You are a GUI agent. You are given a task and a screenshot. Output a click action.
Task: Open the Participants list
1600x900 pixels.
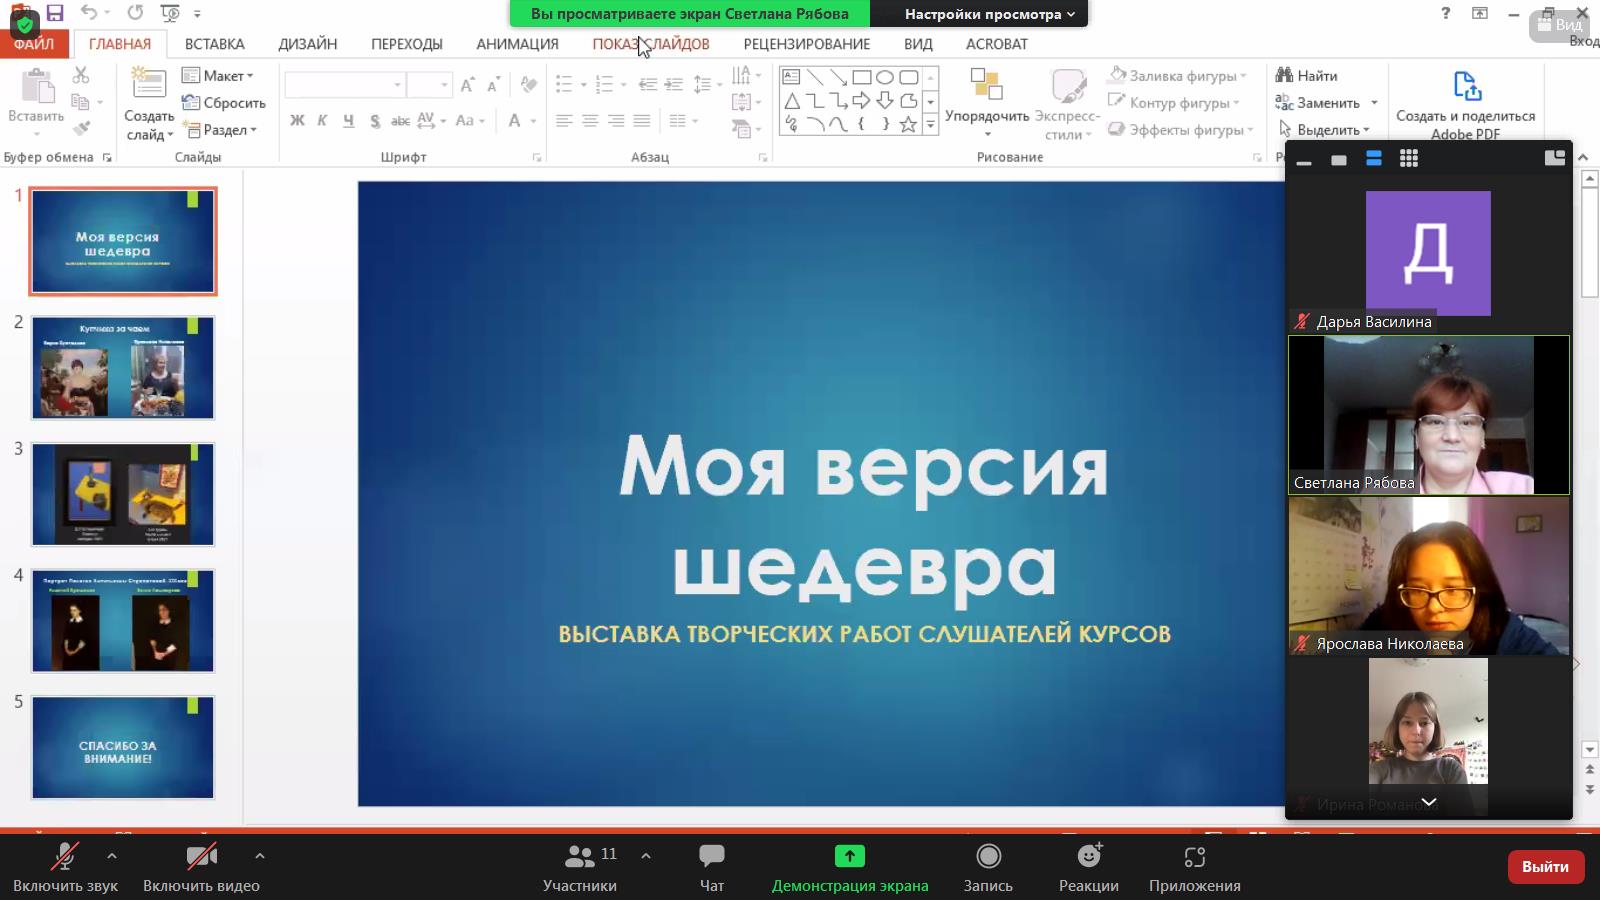pos(580,866)
